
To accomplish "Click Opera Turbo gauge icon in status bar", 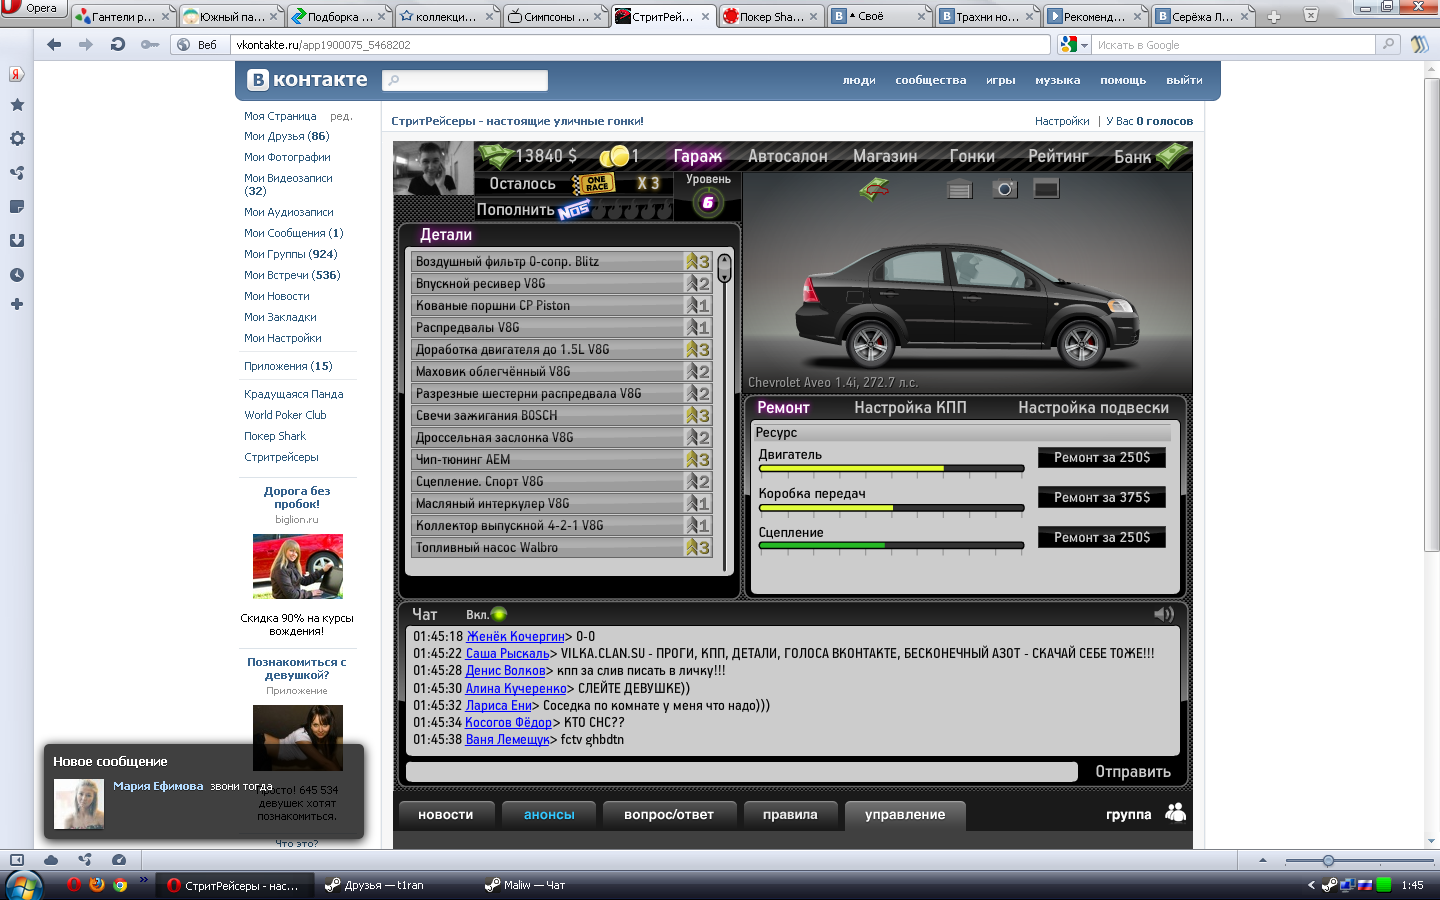I will (x=119, y=859).
